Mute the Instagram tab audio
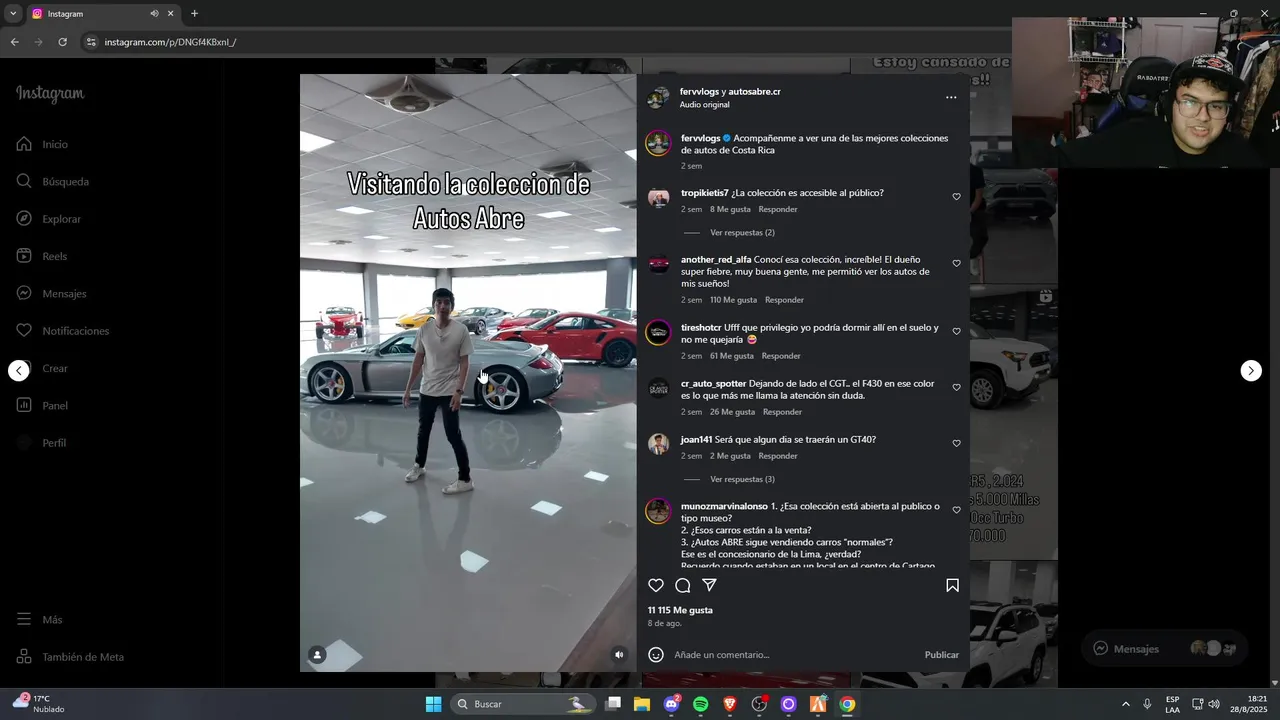This screenshot has height=720, width=1280. click(154, 14)
